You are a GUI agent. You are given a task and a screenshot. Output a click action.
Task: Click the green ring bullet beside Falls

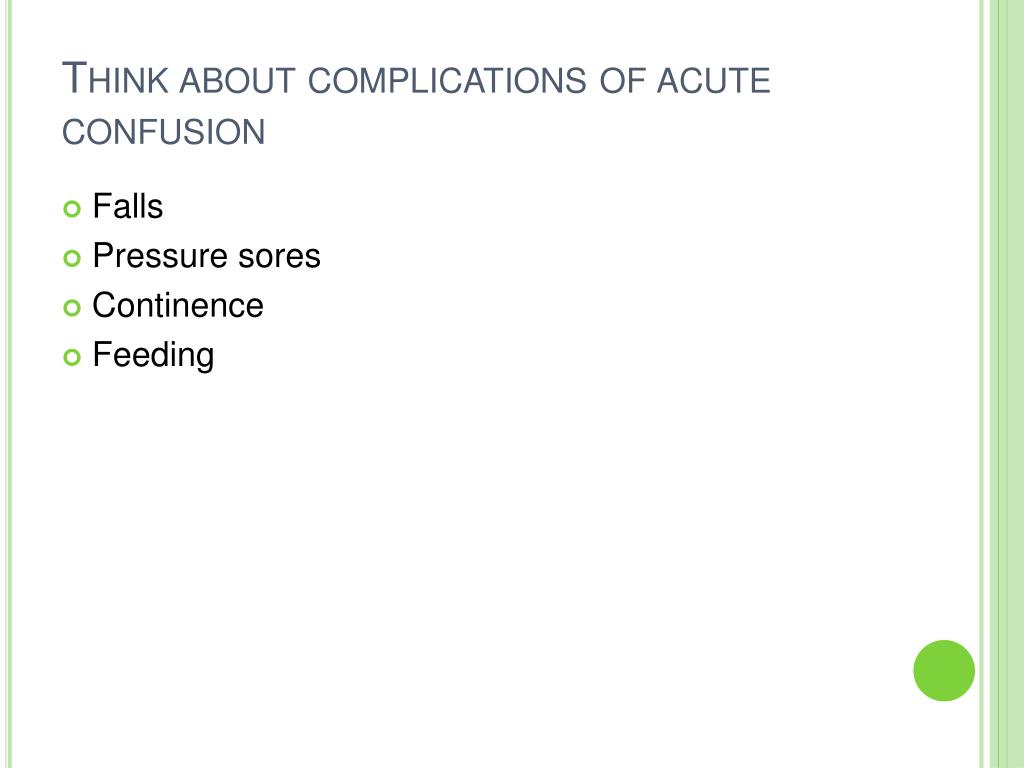pyautogui.click(x=72, y=208)
